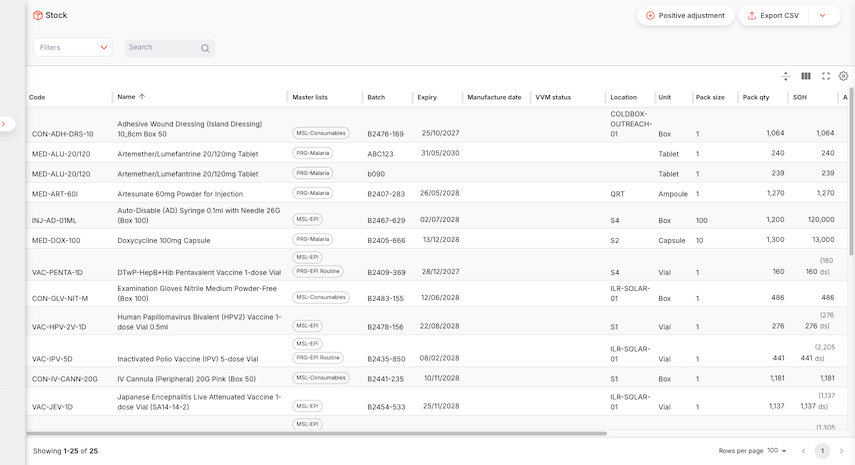This screenshot has height=465, width=855.
Task: Sort by the Code column header
Action: 37,97
